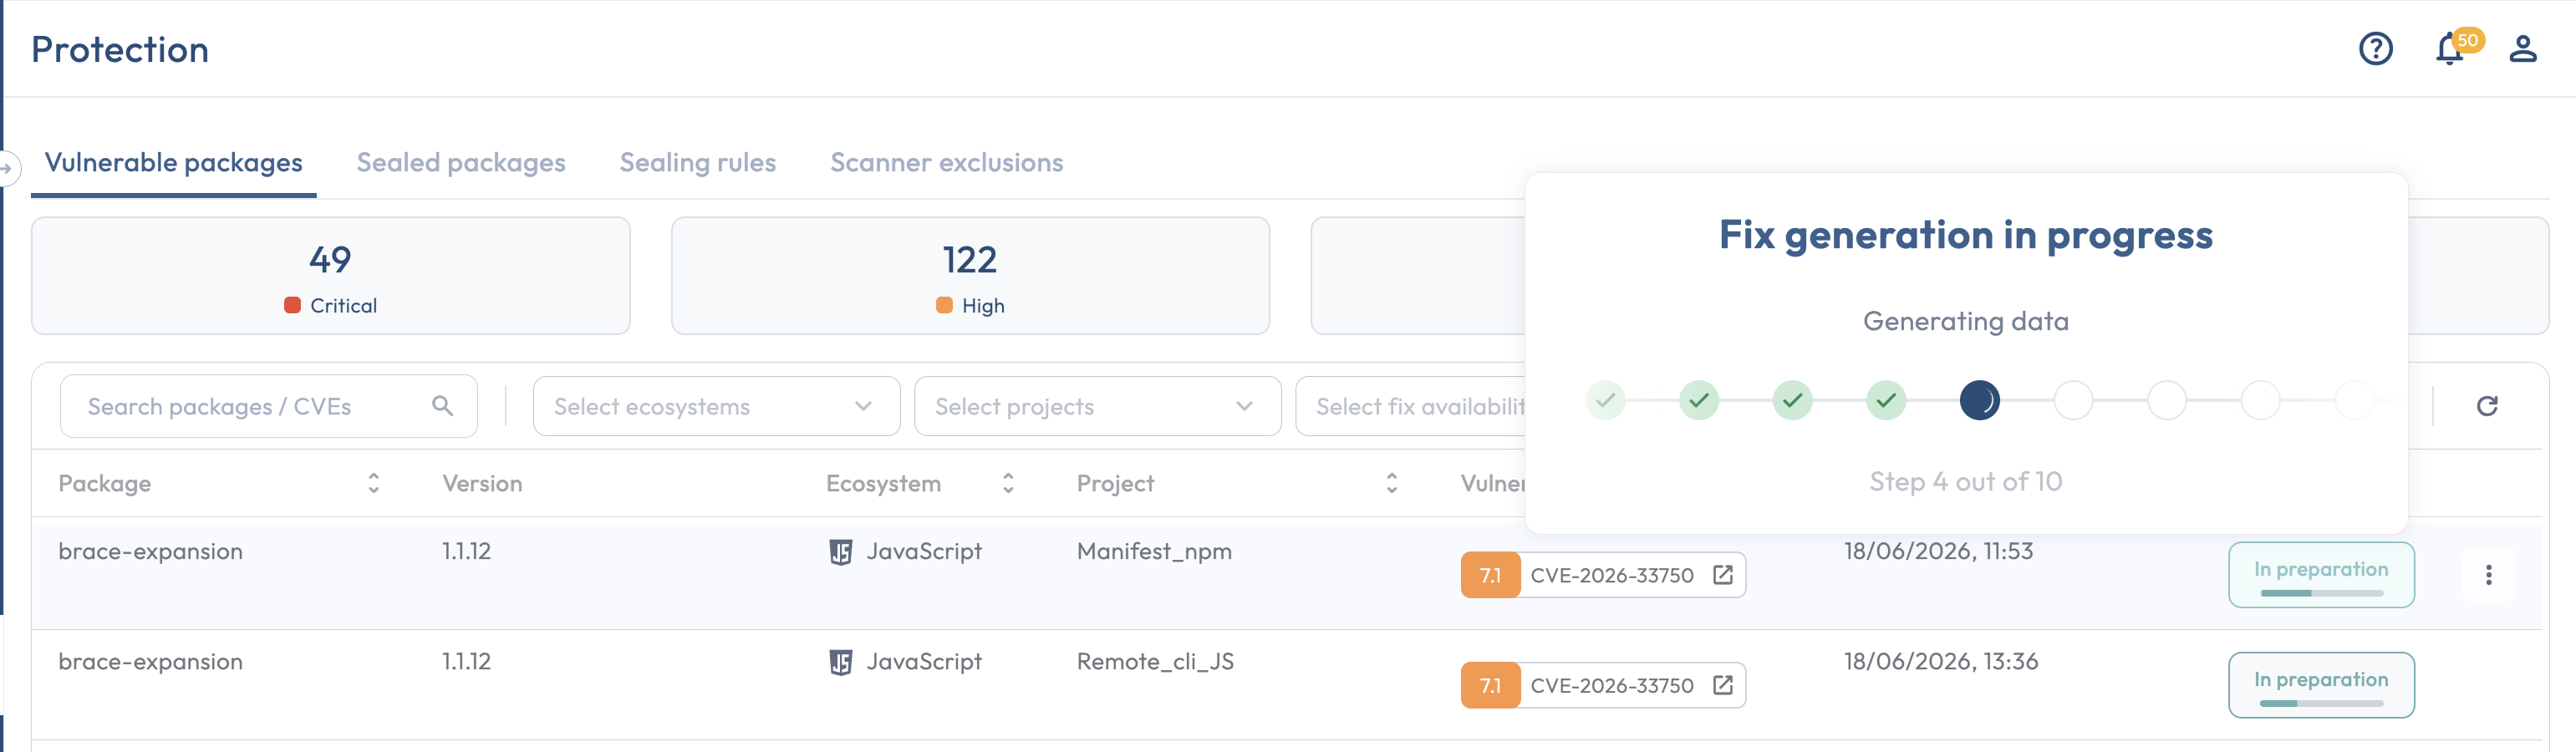
Task: Click severity 7.1 badge in Manifest_npm row
Action: pyautogui.click(x=1490, y=575)
